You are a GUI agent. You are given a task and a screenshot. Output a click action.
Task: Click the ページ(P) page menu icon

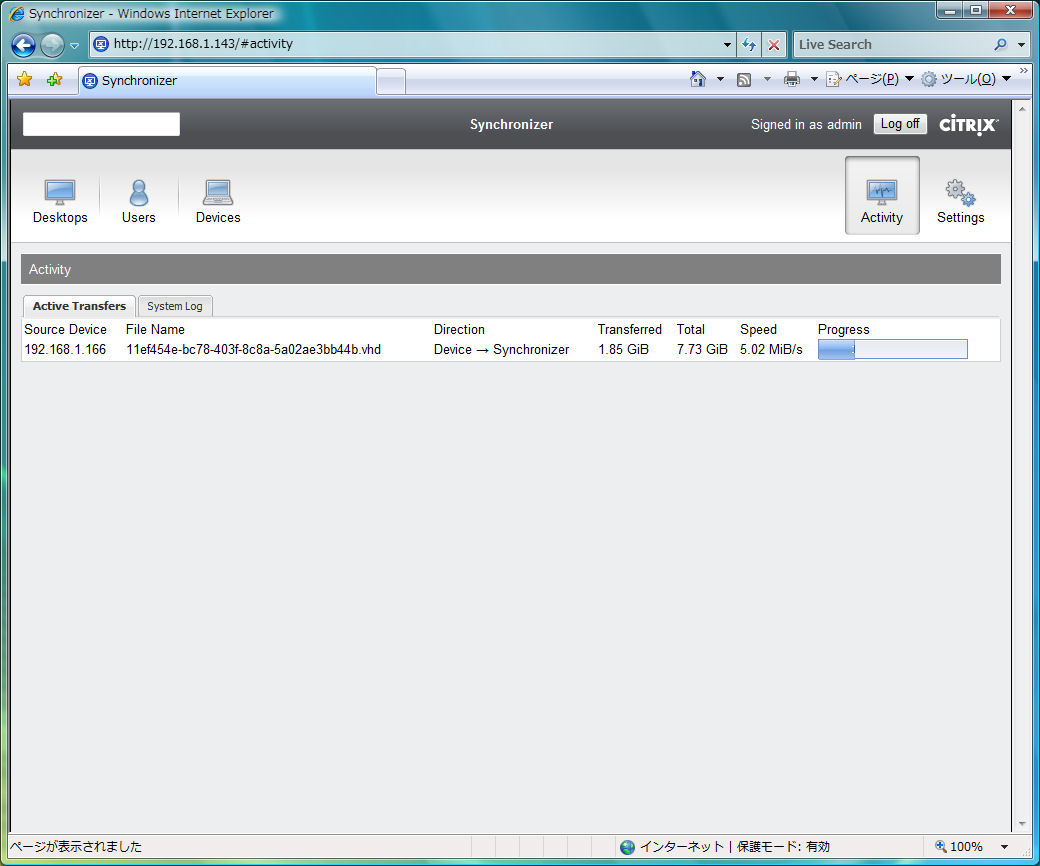(834, 80)
